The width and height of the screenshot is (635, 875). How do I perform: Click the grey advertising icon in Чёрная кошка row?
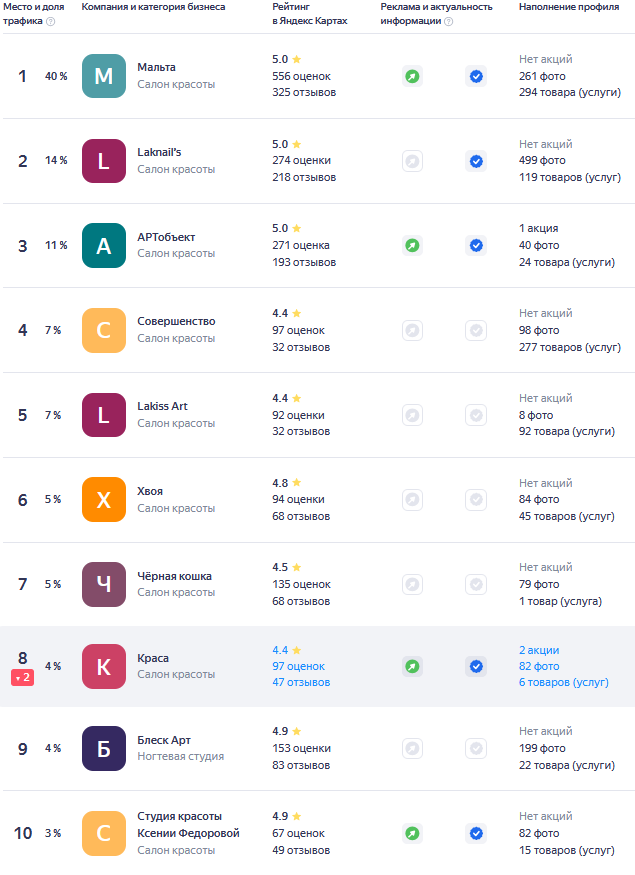click(412, 584)
